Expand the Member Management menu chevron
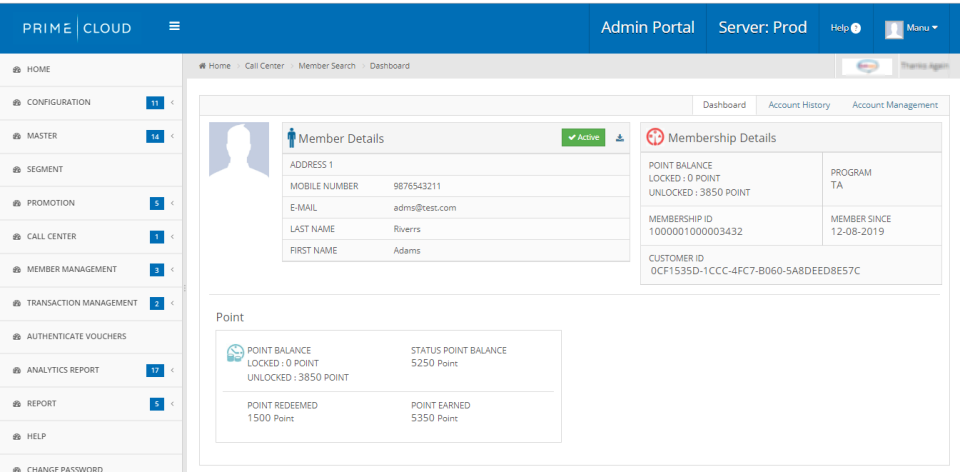 (x=173, y=270)
